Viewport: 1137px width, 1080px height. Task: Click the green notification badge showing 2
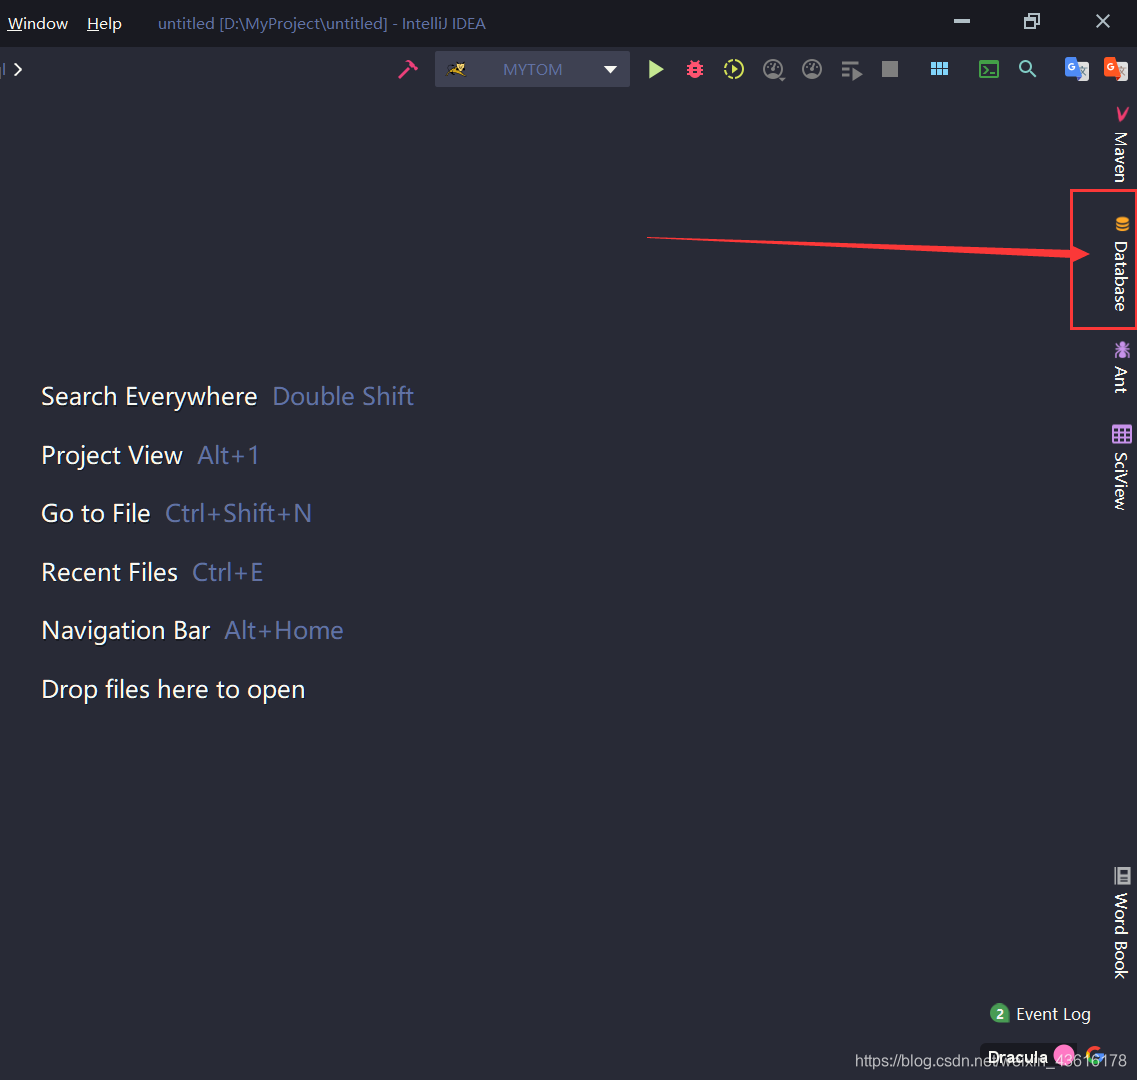999,1013
